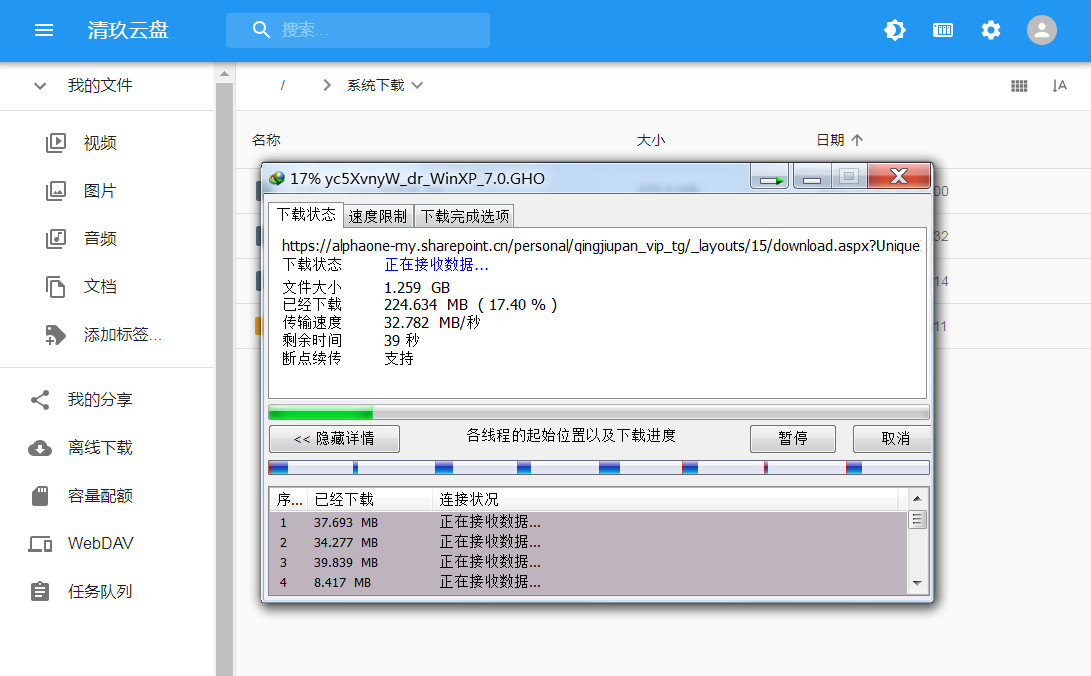Switch to the 下载状态 tab

tap(306, 214)
